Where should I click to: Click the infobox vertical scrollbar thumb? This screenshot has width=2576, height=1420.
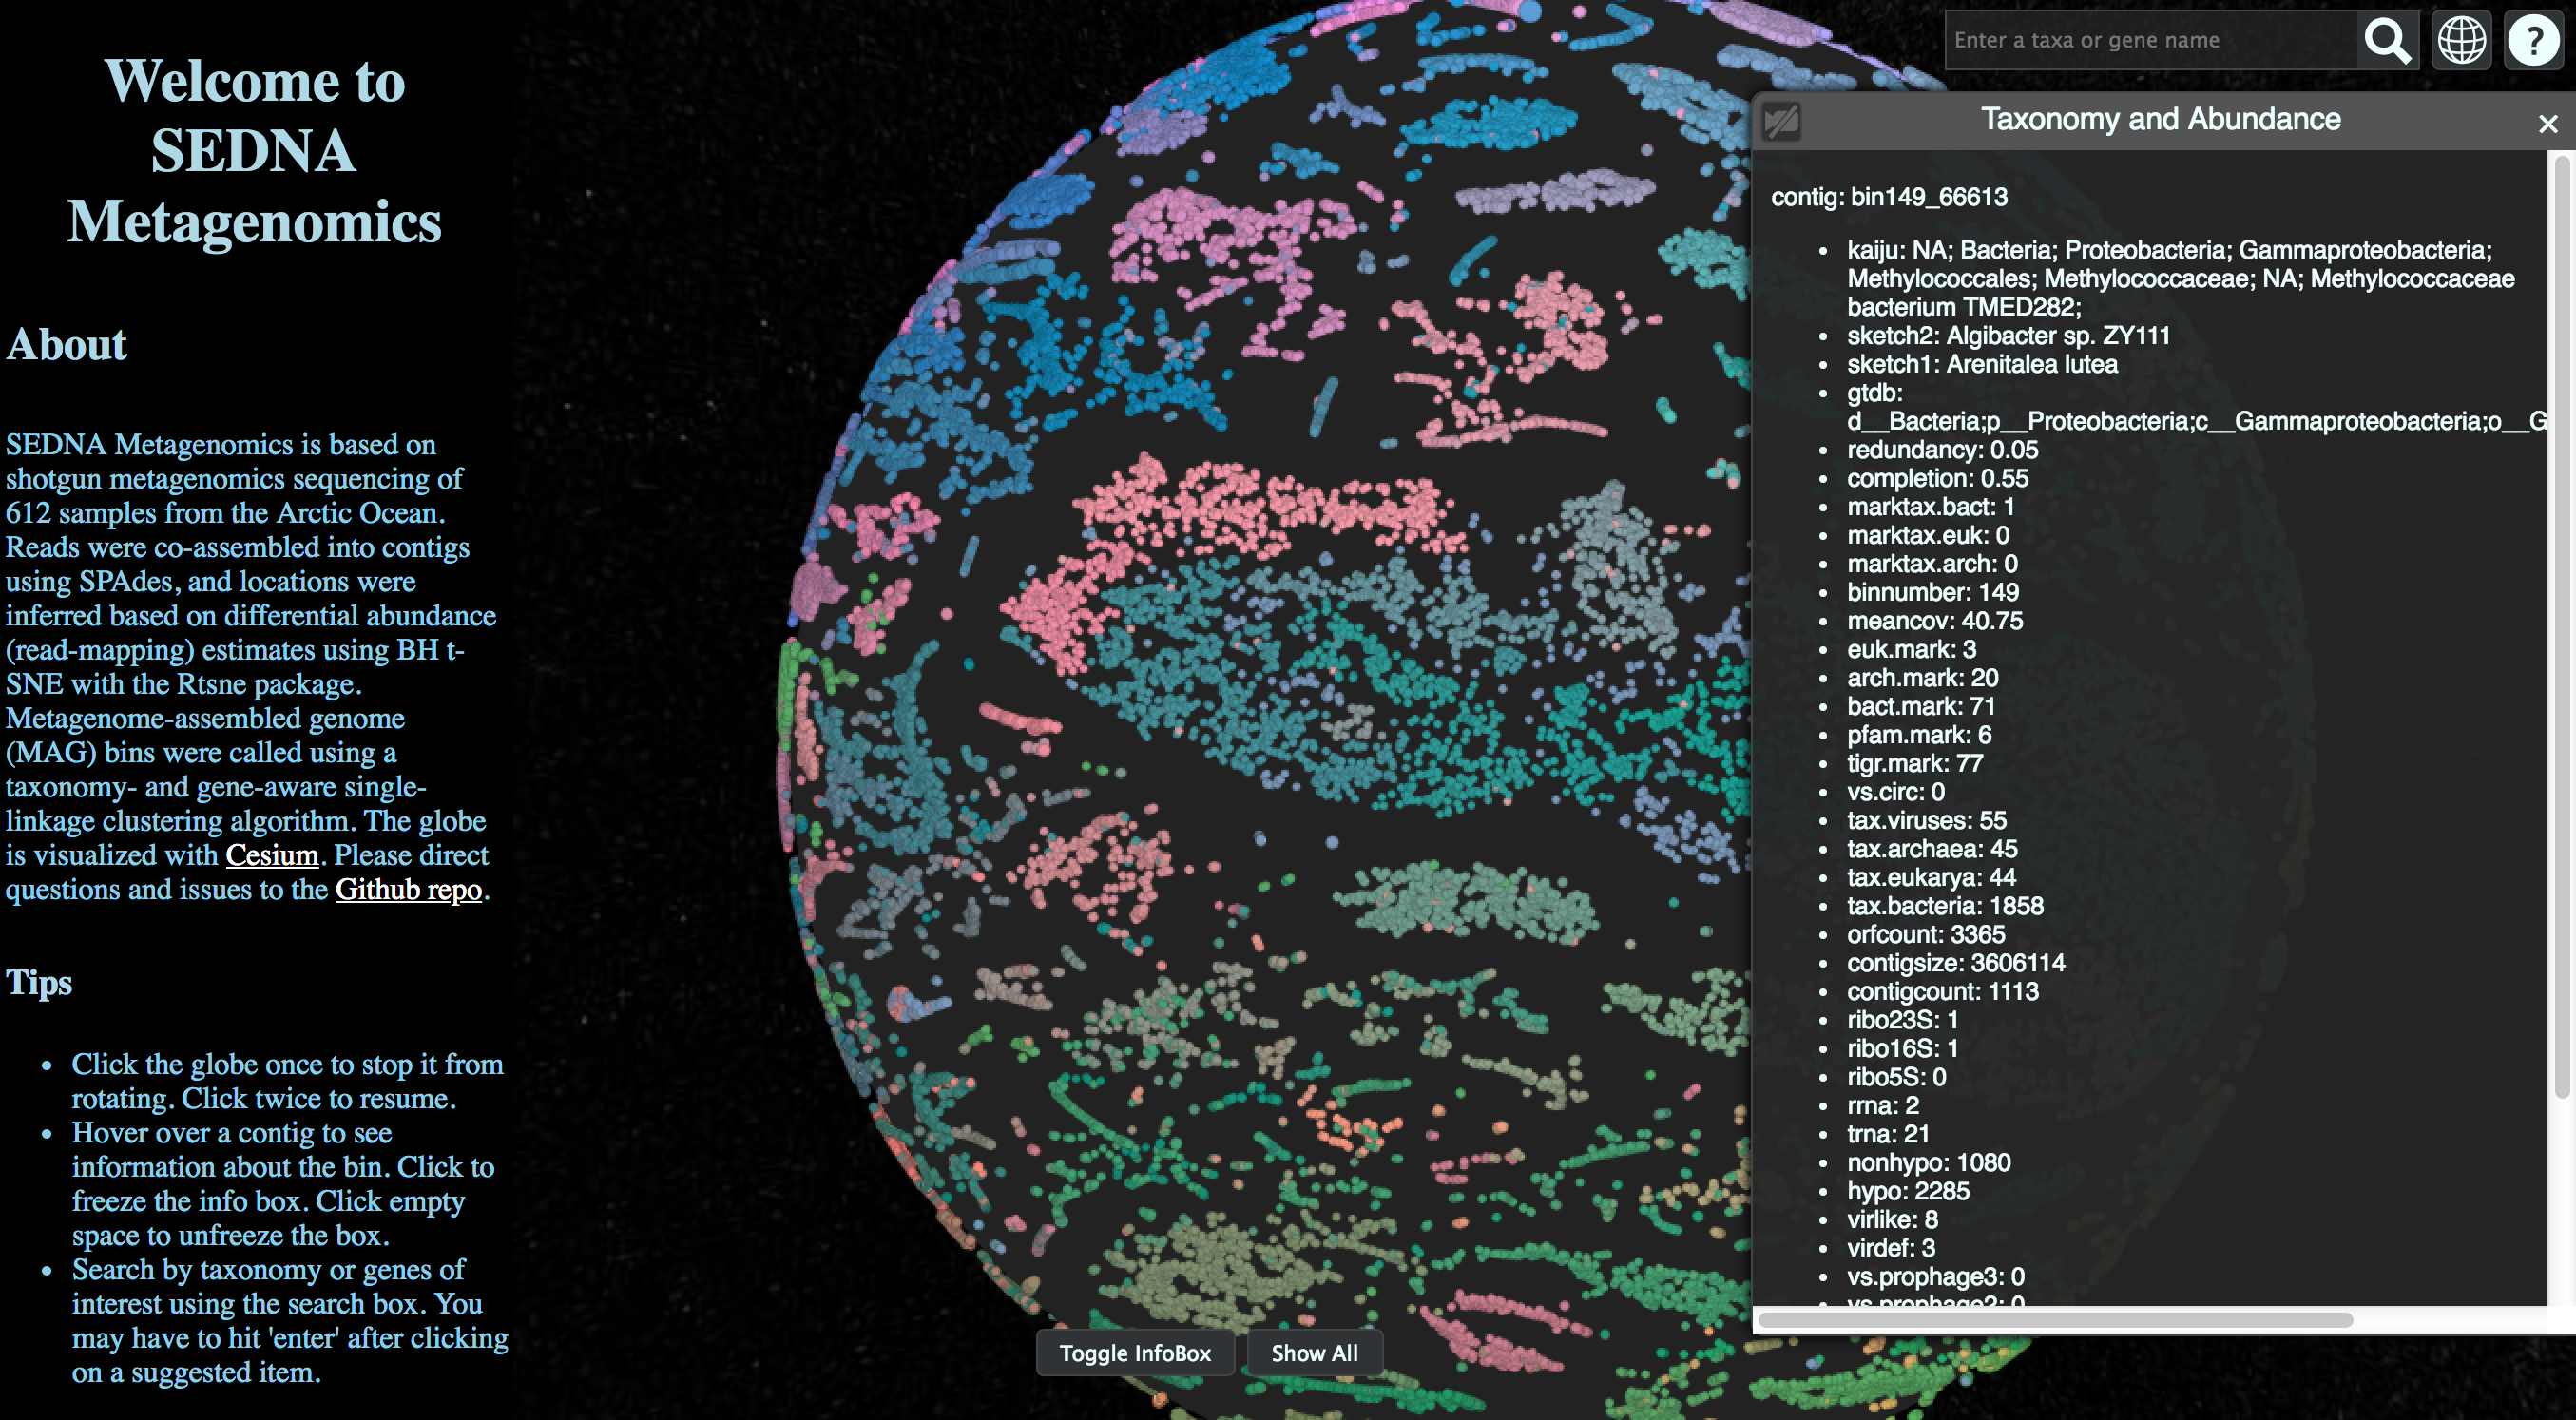click(2561, 620)
